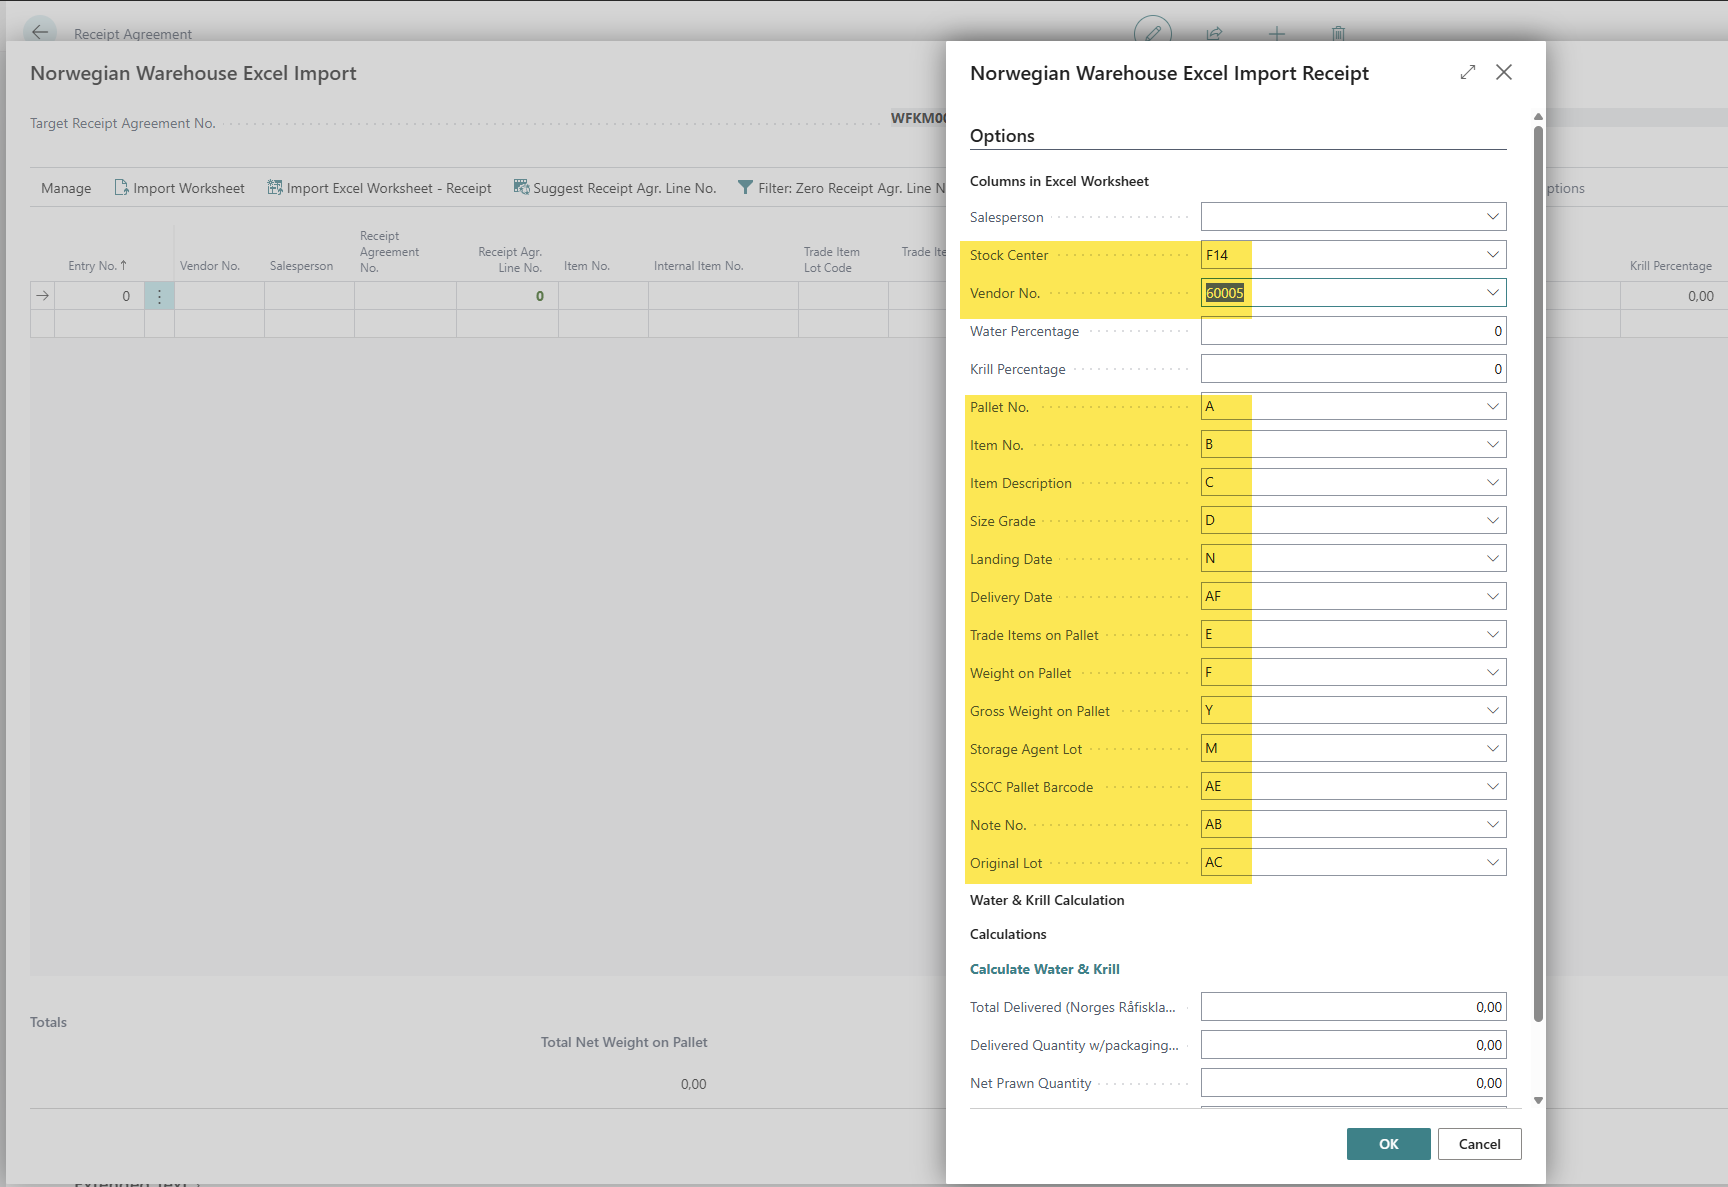This screenshot has width=1728, height=1187.
Task: Expand the Landing Date column dropdown
Action: pos(1492,559)
